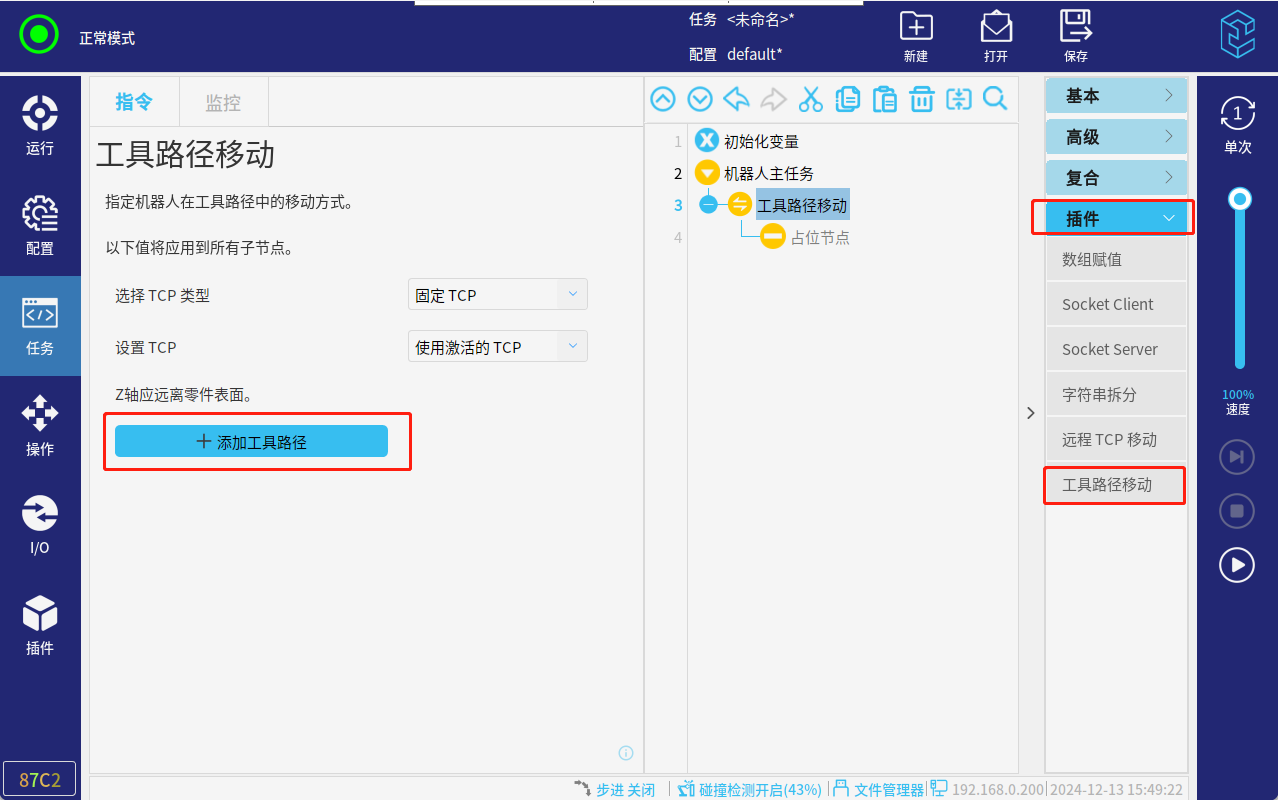Click the Save icon in header
This screenshot has height=800, width=1278.
[1076, 36]
